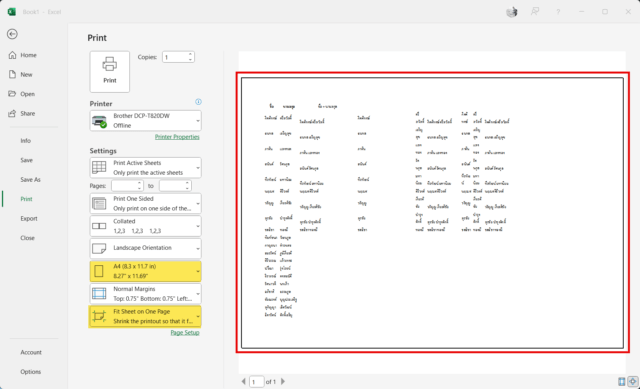Click the Print Active Sheets grid icon
Image resolution: width=640 pixels, height=389 pixels.
tap(99, 168)
